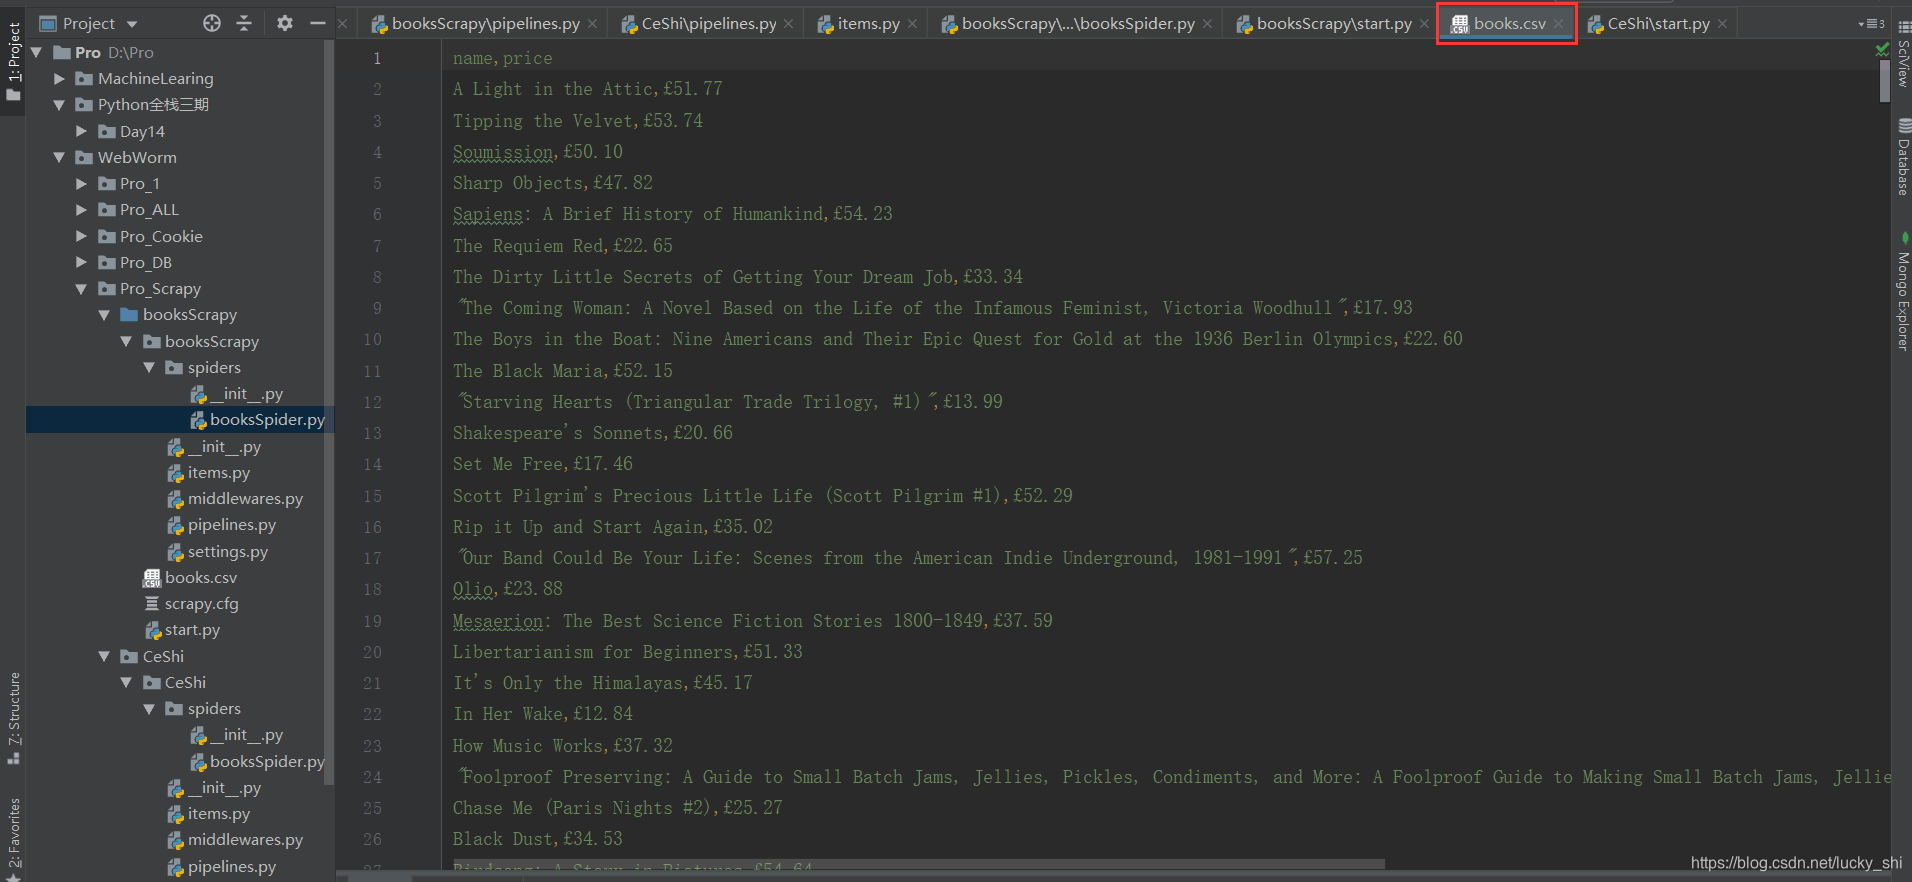Hide the Project panel with minimize icon
The width and height of the screenshot is (1912, 882).
coord(318,23)
